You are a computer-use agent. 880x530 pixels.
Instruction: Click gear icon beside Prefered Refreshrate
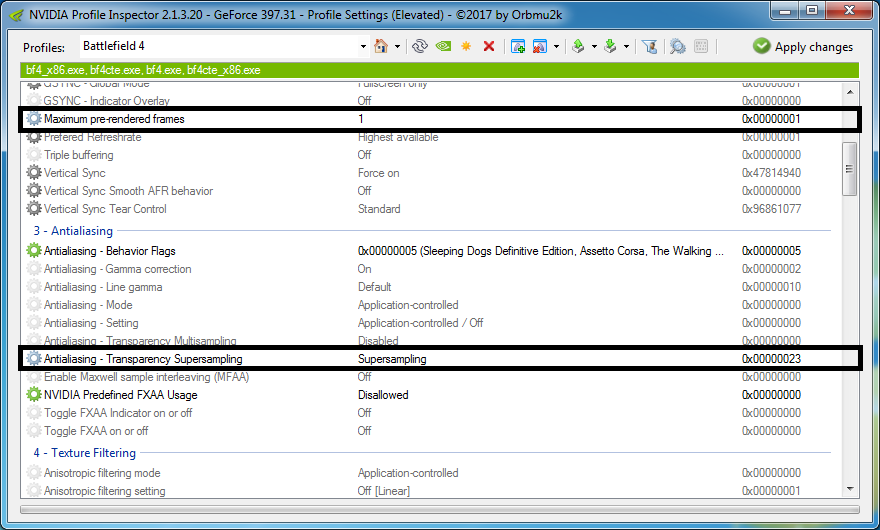(34, 136)
